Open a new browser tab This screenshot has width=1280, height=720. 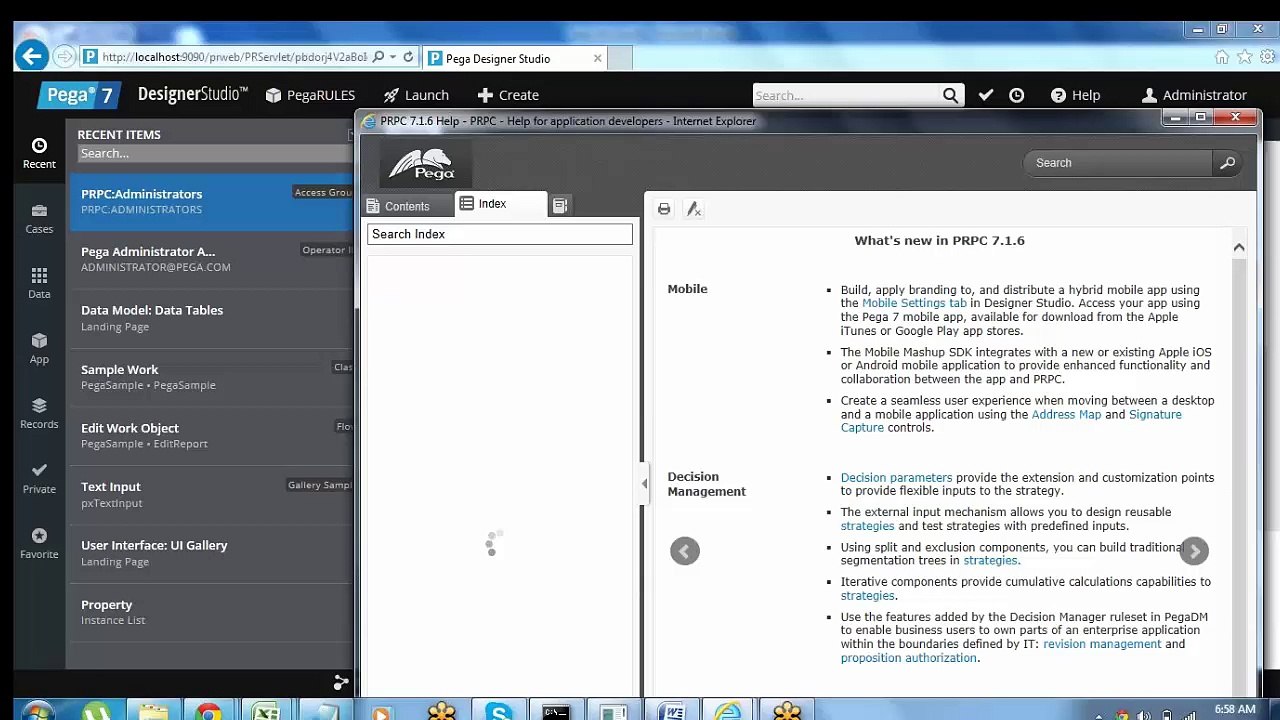620,58
